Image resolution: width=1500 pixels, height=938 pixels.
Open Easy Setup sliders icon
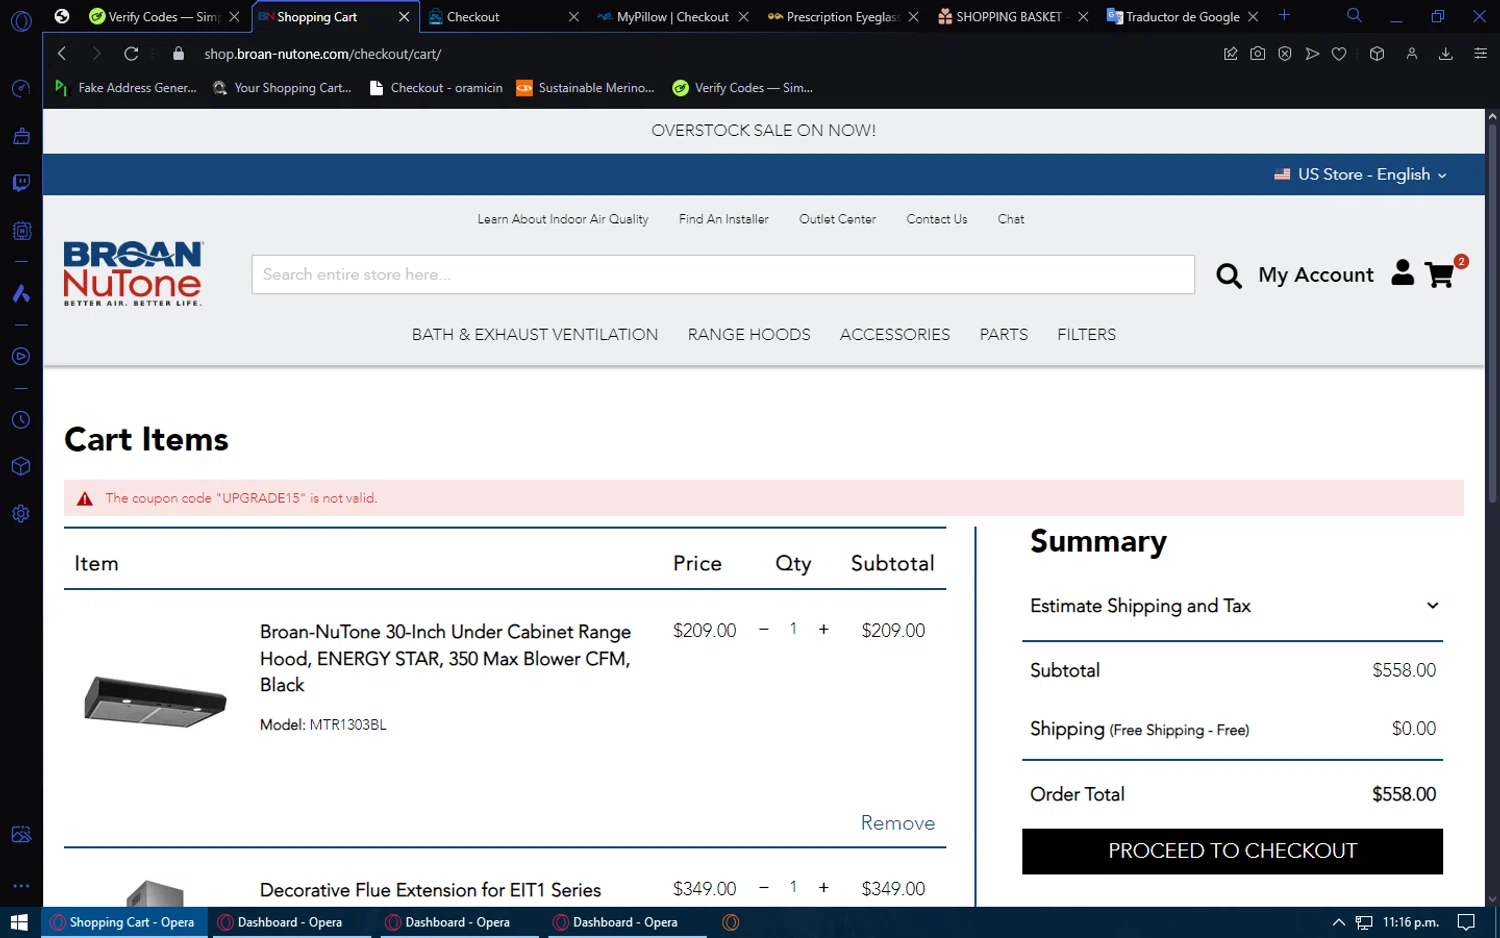1481,54
